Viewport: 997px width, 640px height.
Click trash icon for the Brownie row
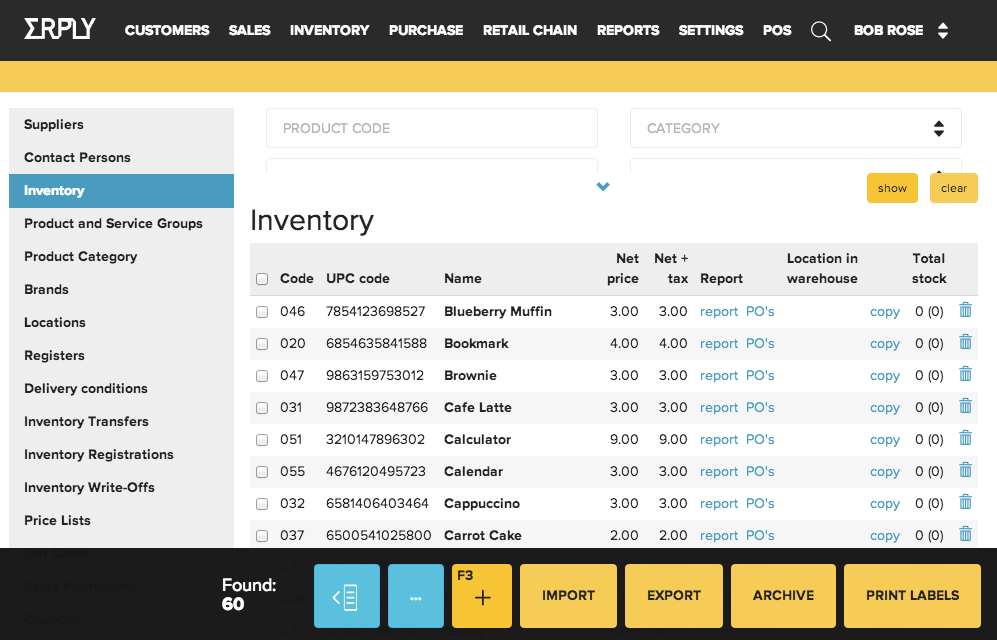[965, 375]
